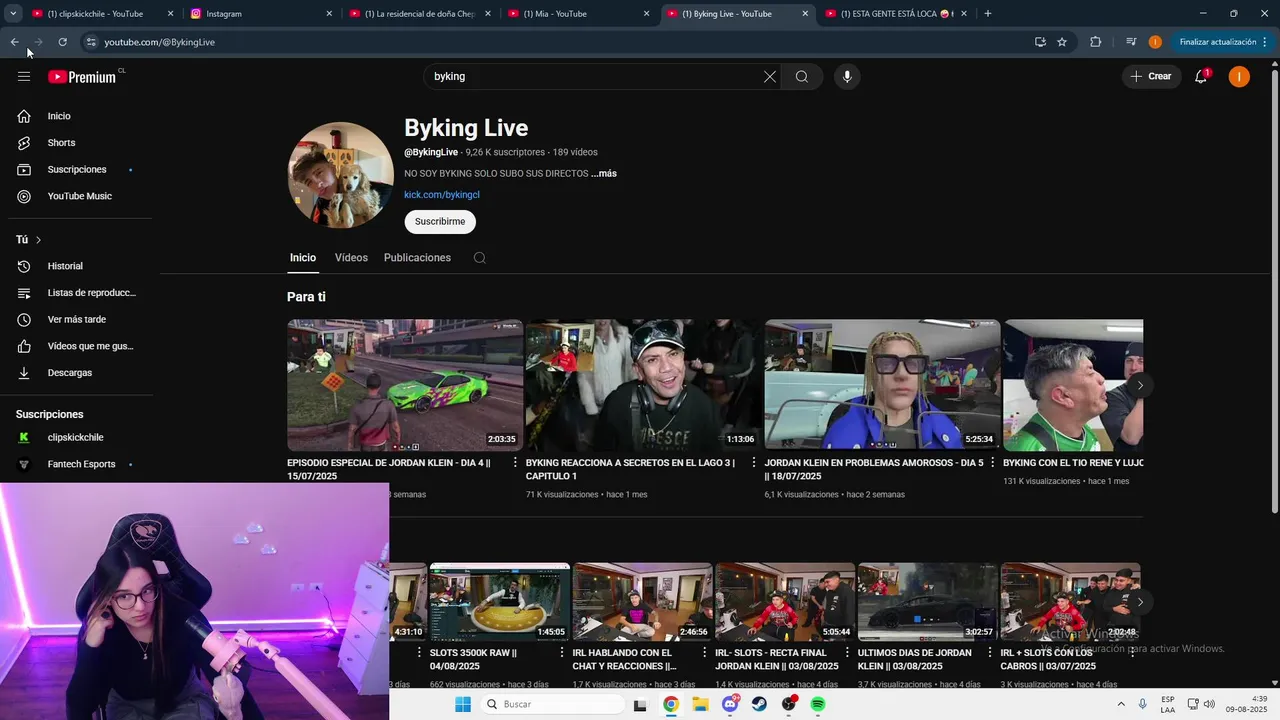Open the notifications bell

[x=1201, y=76]
